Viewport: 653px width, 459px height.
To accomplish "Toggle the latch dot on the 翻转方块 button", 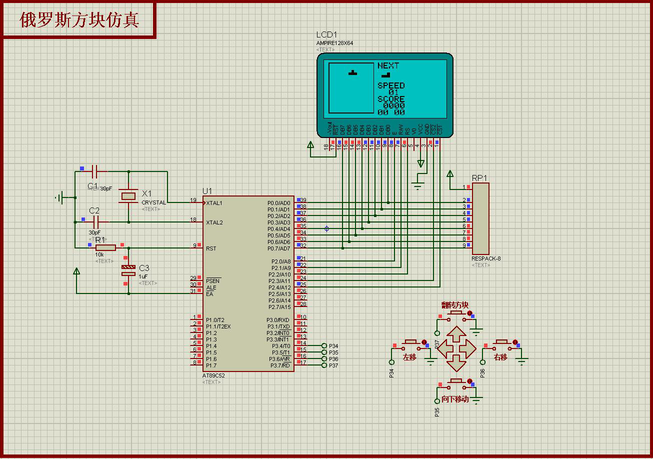I will coord(469,313).
